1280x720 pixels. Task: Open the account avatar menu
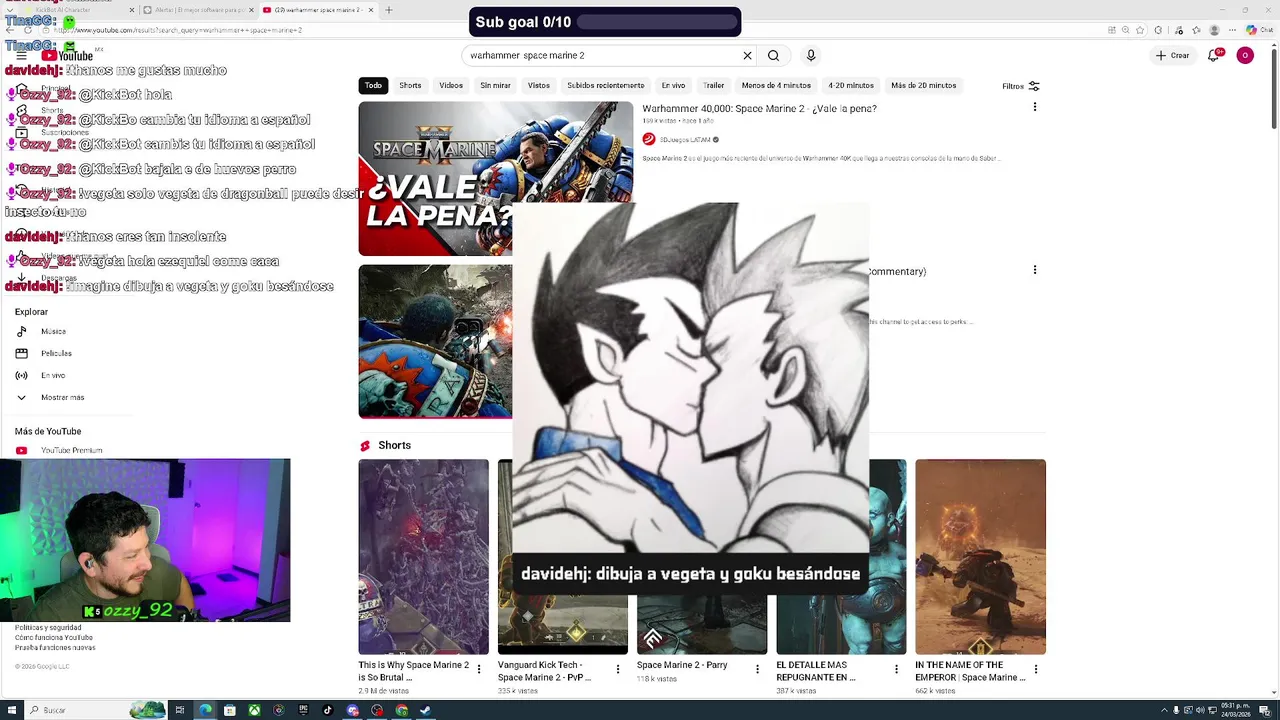[x=1245, y=56]
